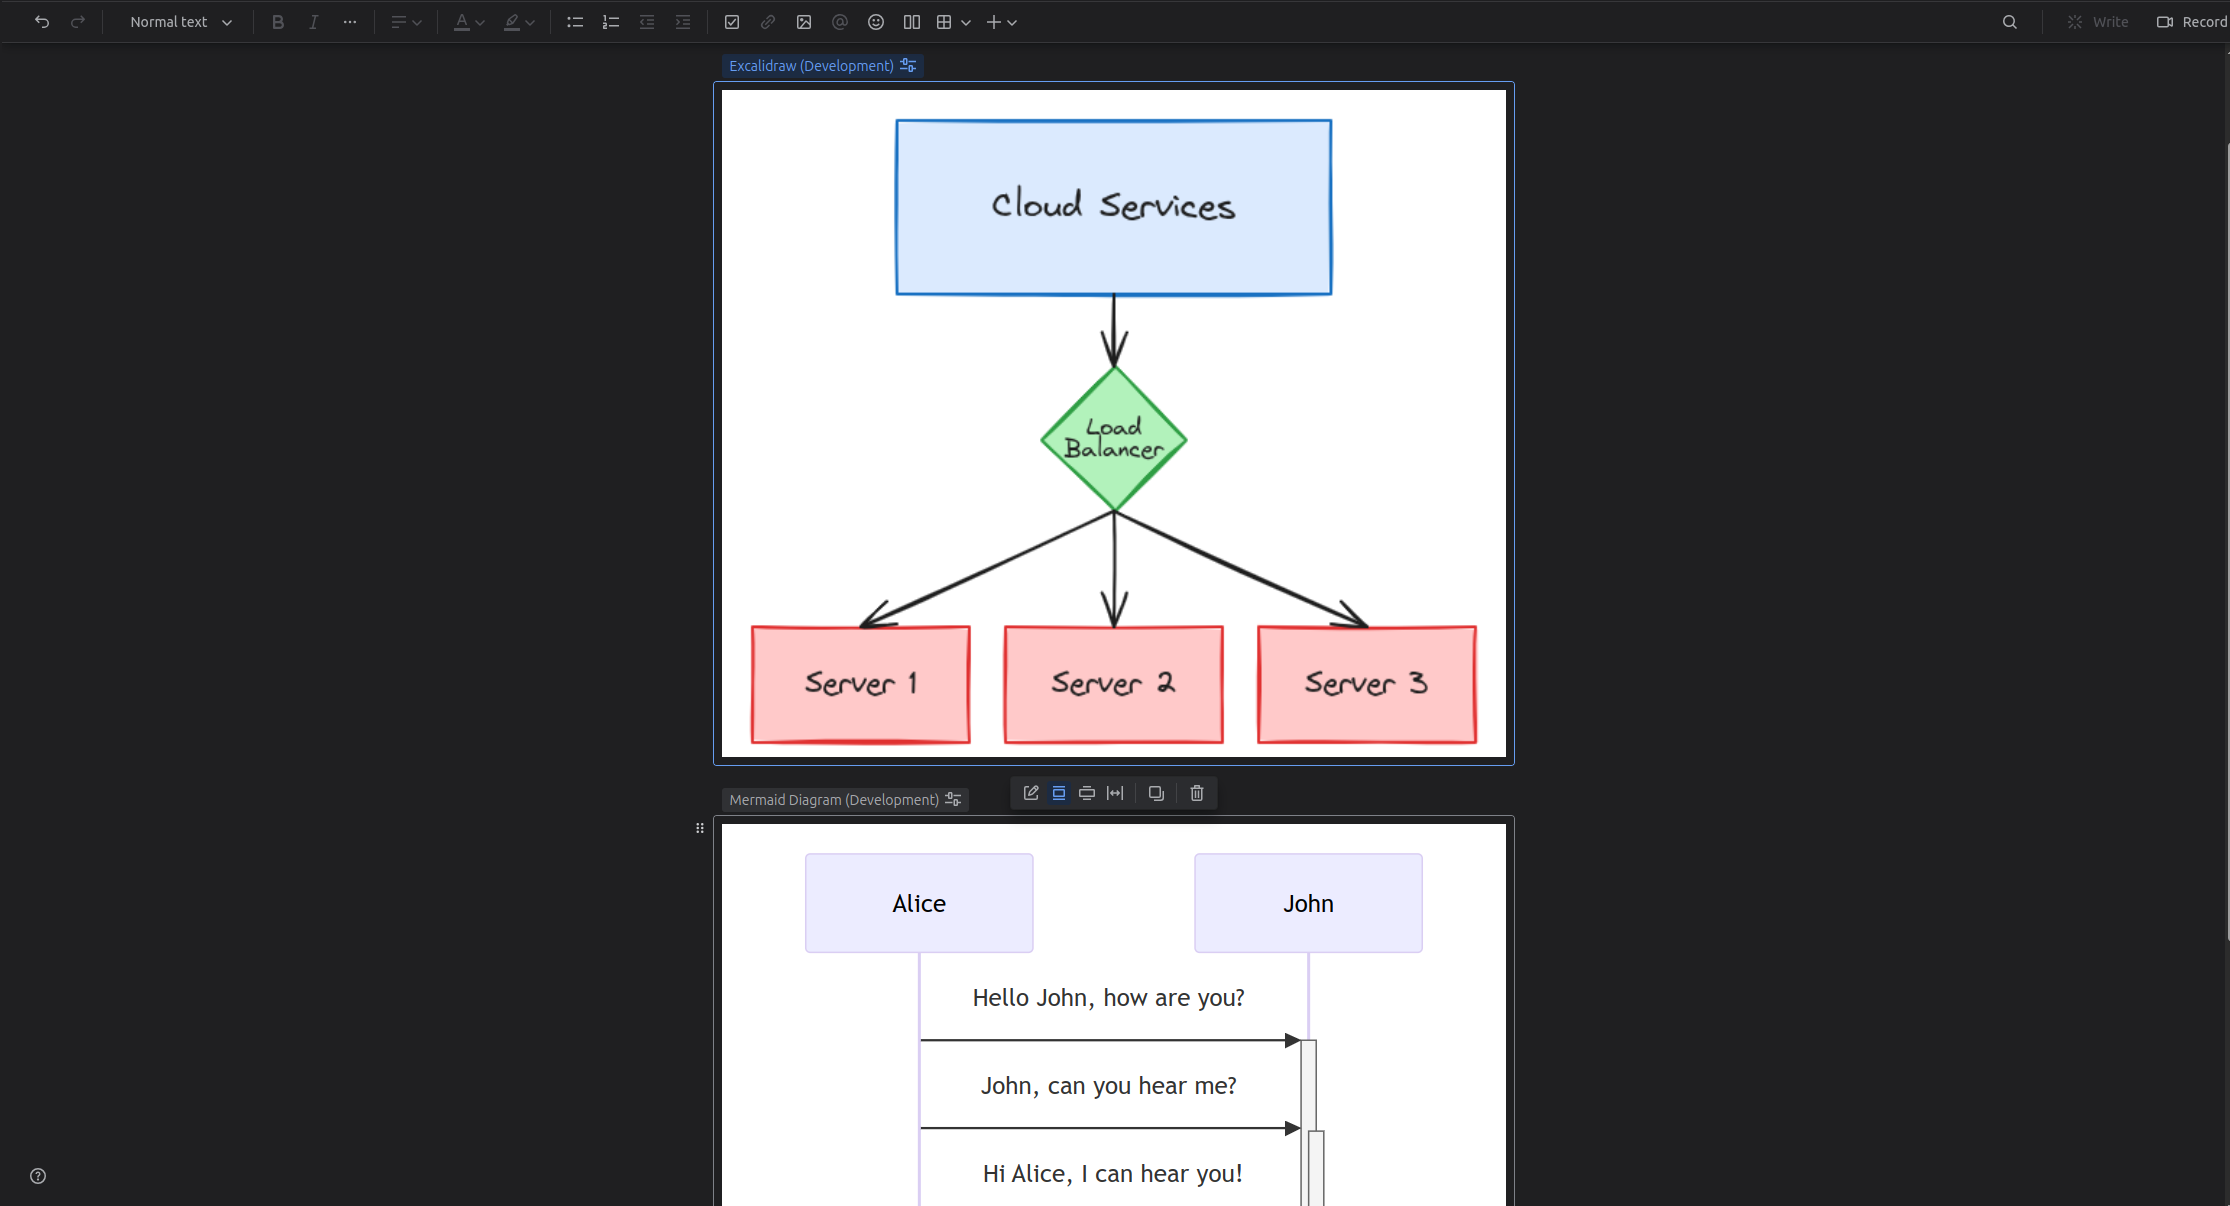Click the two-column layouts icon
Screen dimensions: 2230x1206
pos(912,22)
